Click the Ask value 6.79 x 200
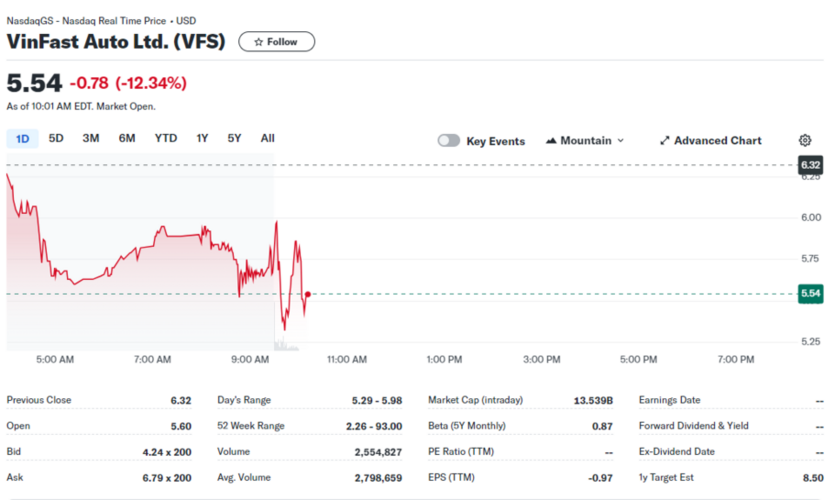The width and height of the screenshot is (835, 500). point(167,478)
